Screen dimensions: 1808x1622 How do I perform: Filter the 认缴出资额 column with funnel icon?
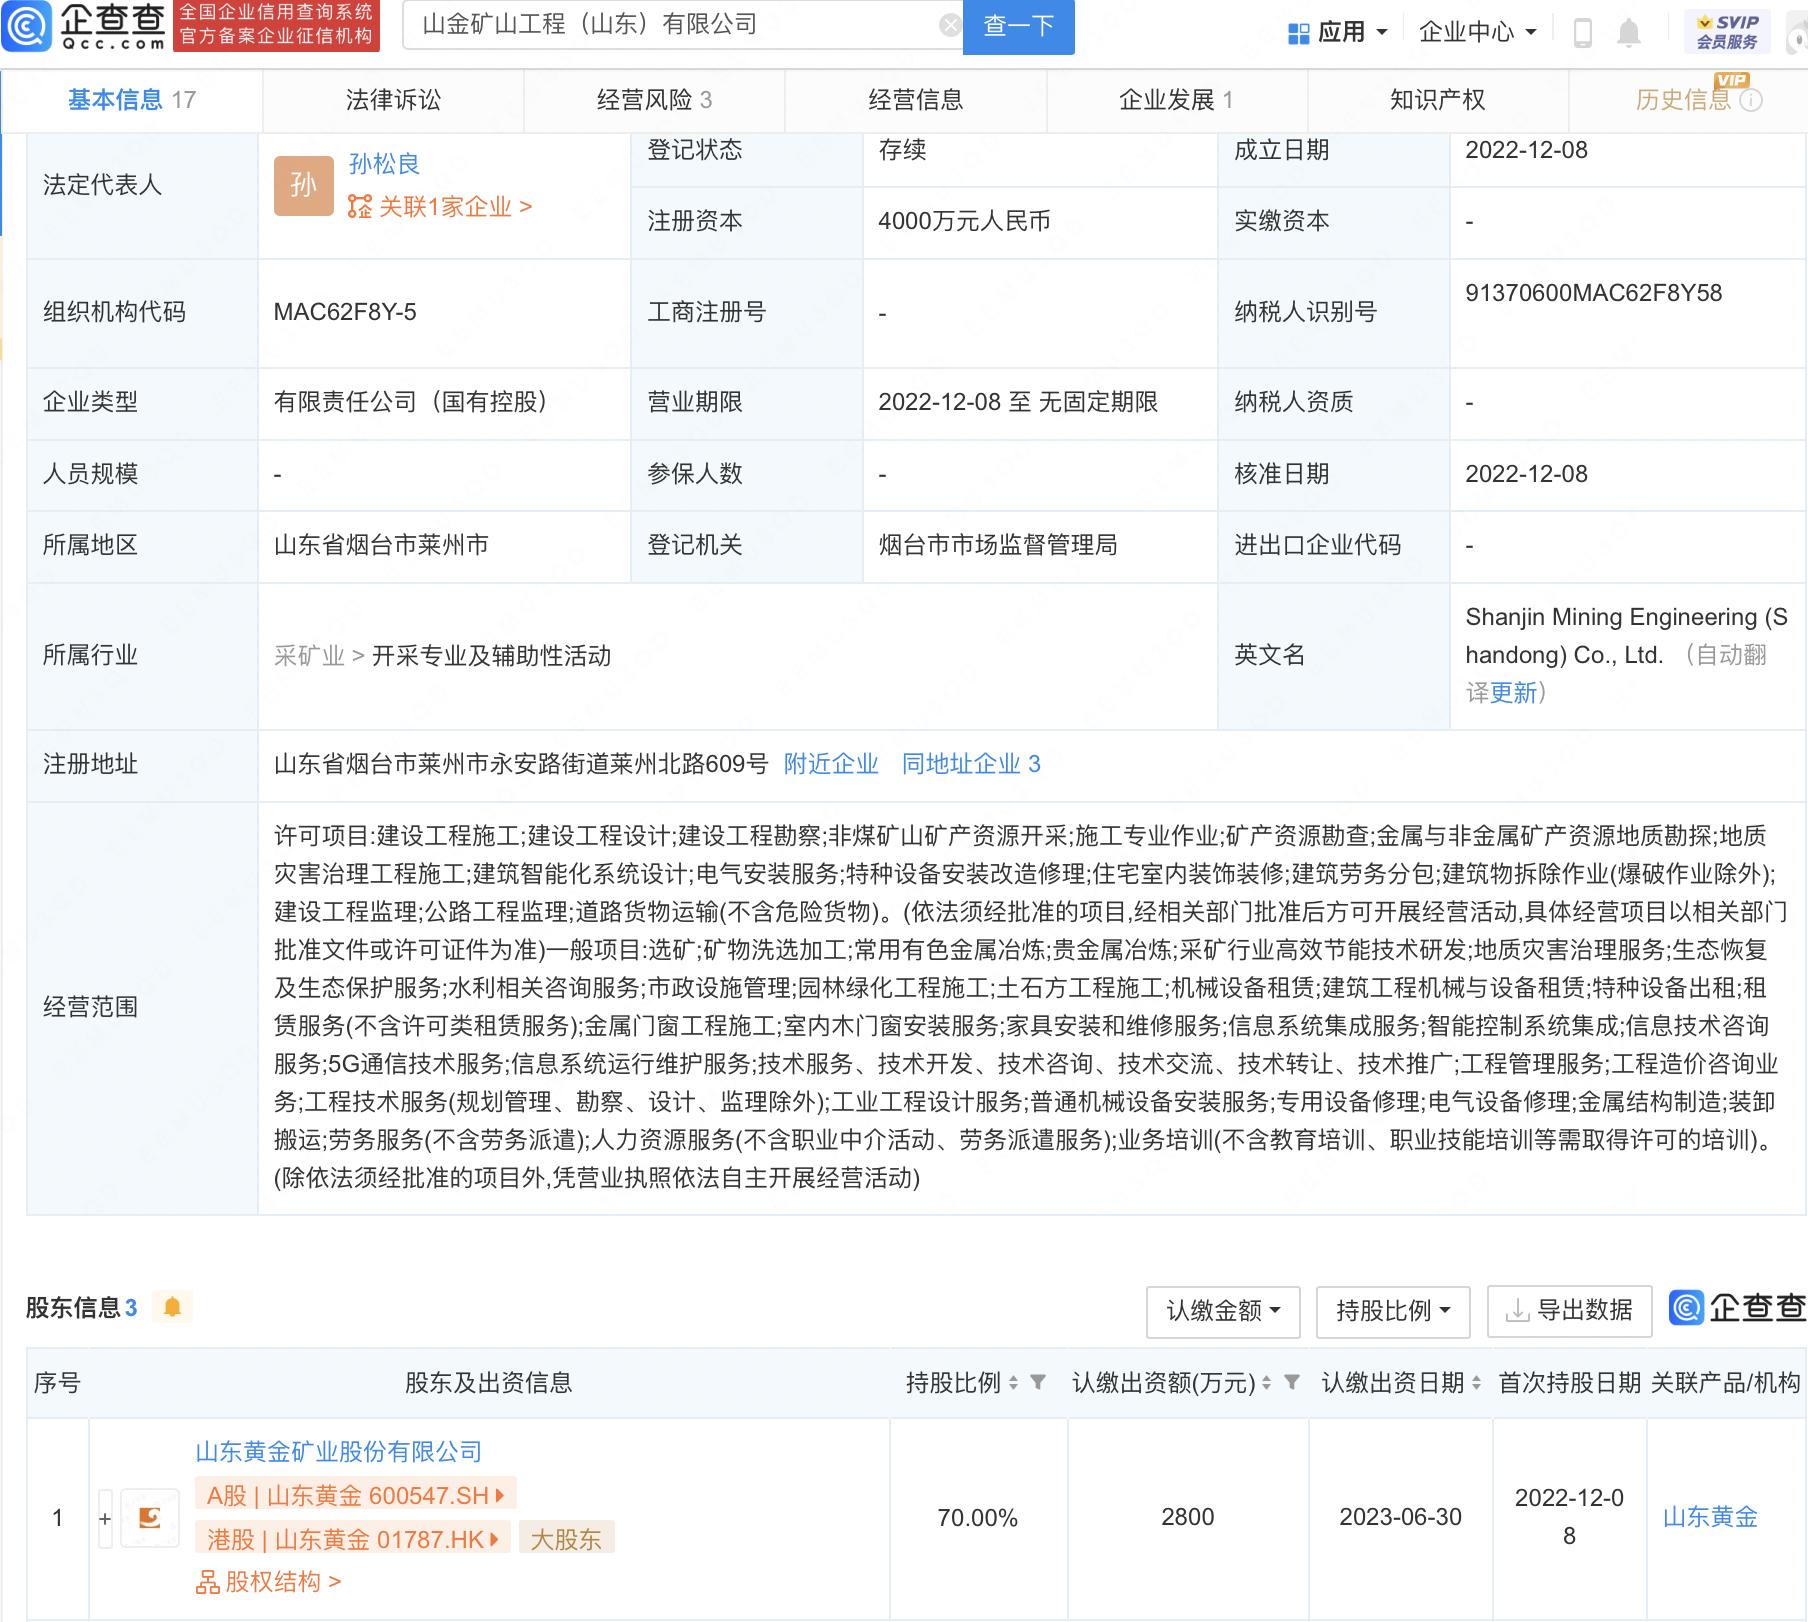click(1292, 1382)
